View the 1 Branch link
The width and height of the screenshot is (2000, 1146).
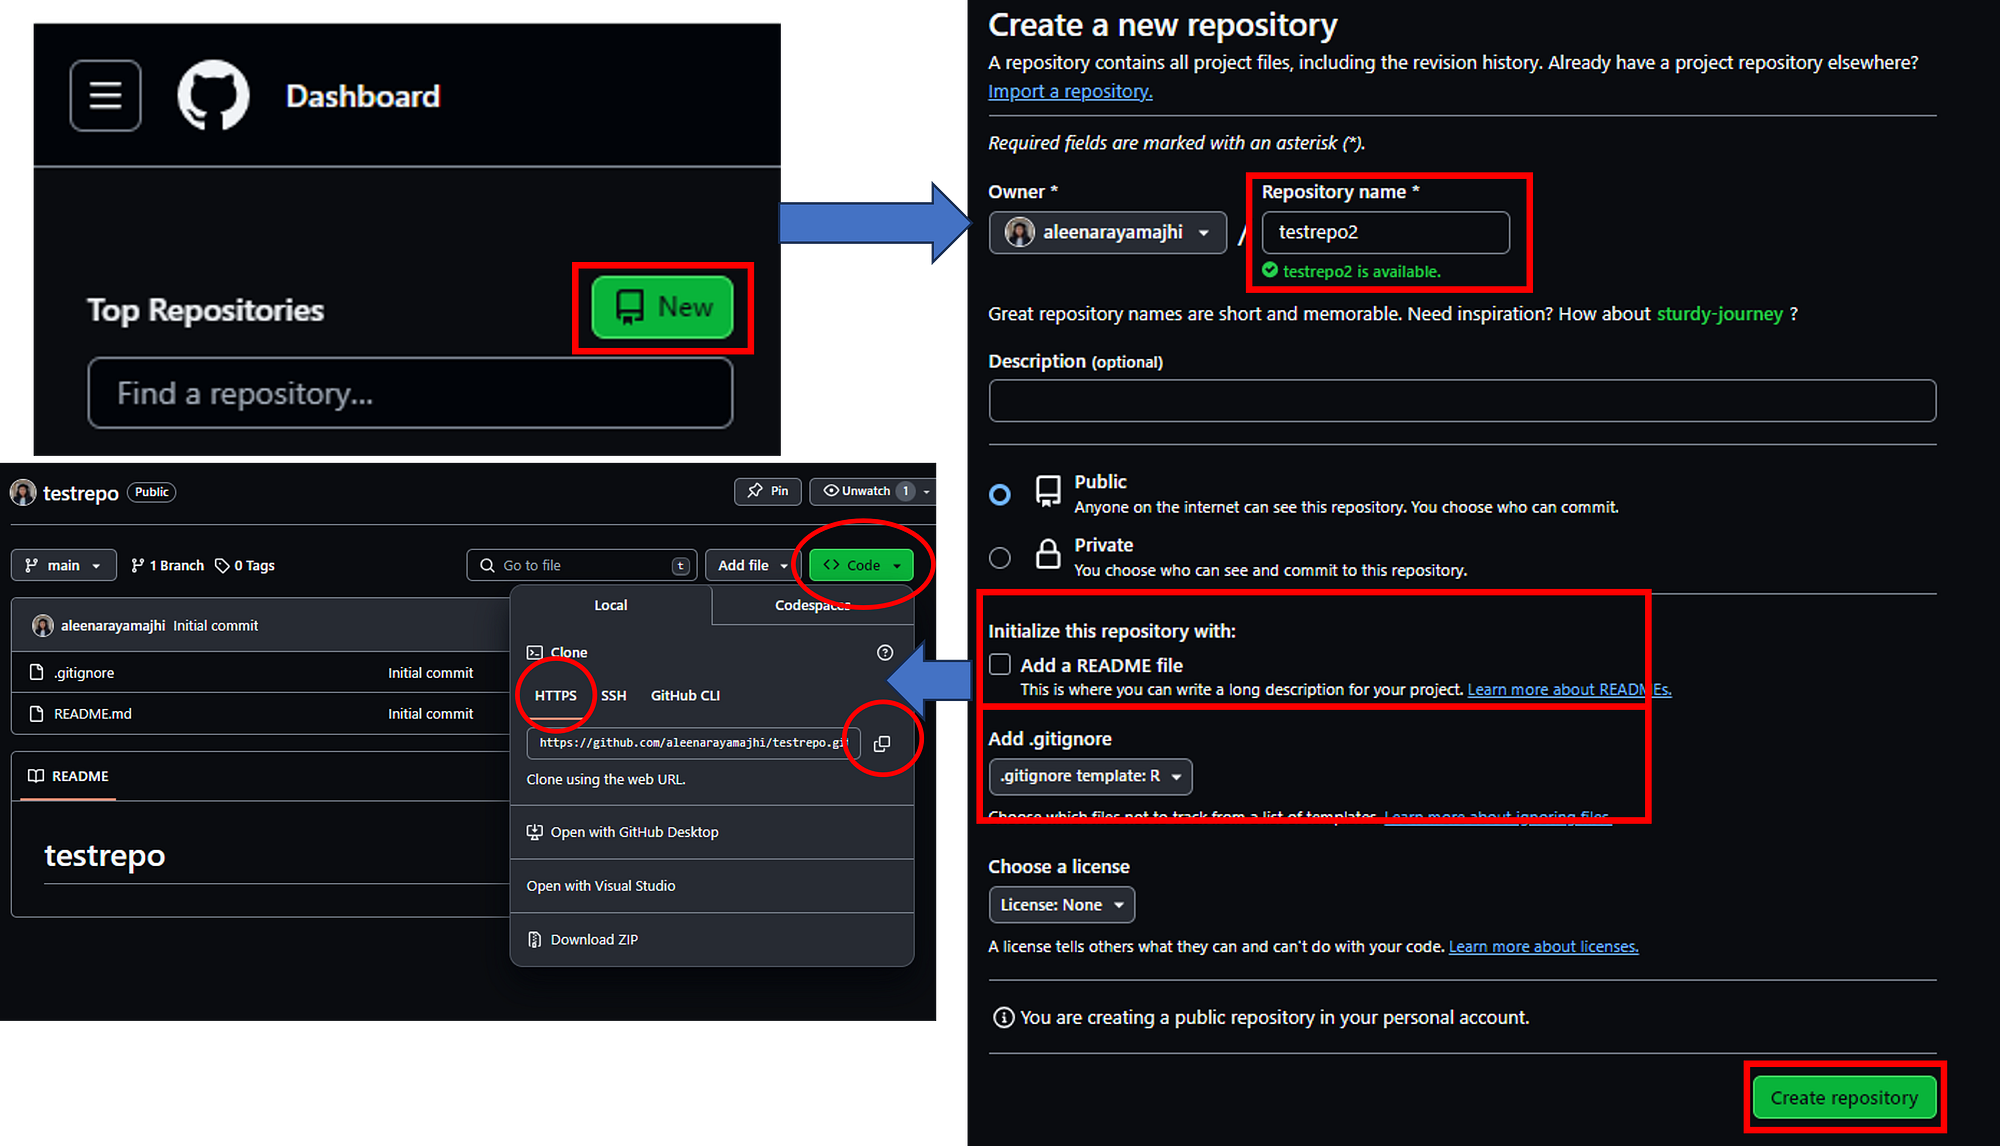tap(167, 565)
